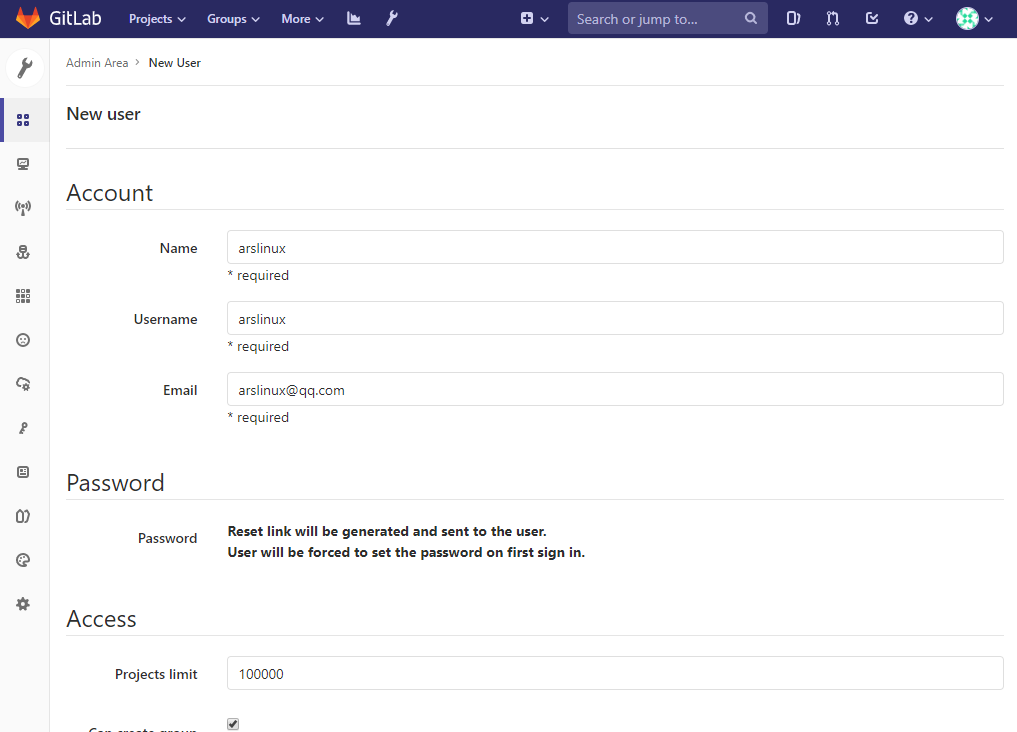
Task: Click the Password section heading
Action: point(115,483)
